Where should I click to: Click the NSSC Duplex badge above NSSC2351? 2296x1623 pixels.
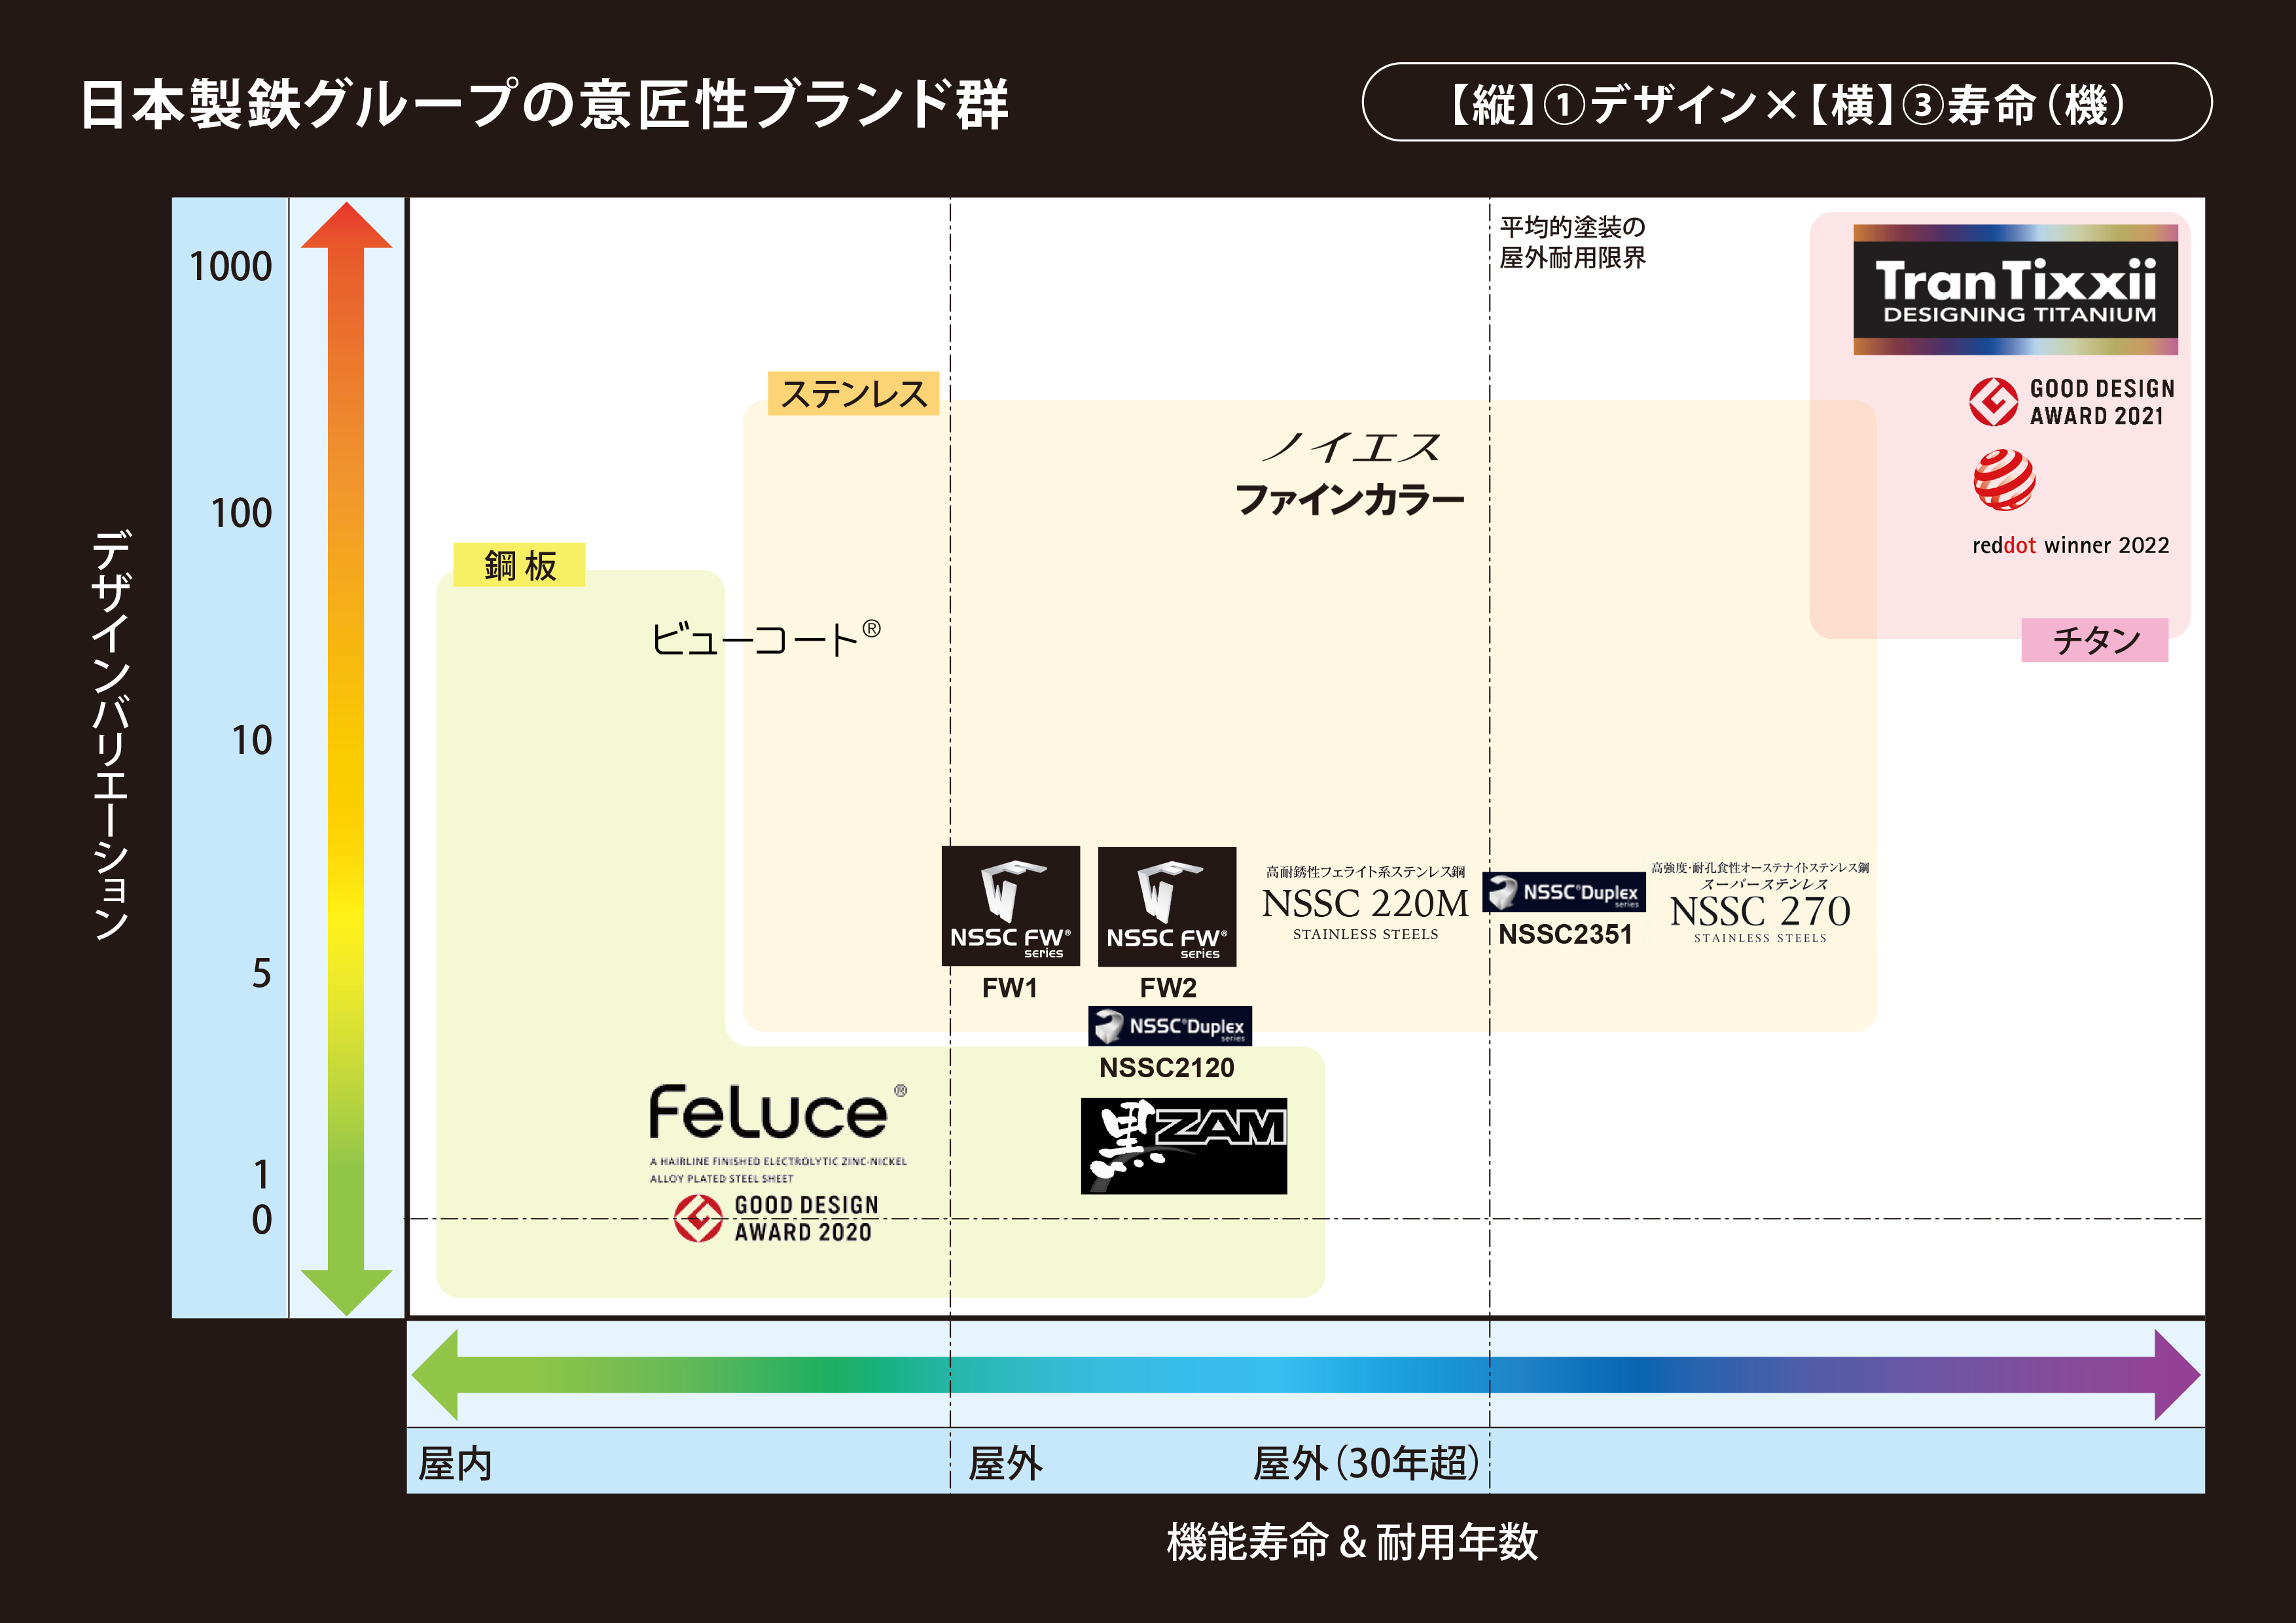(x=1563, y=892)
